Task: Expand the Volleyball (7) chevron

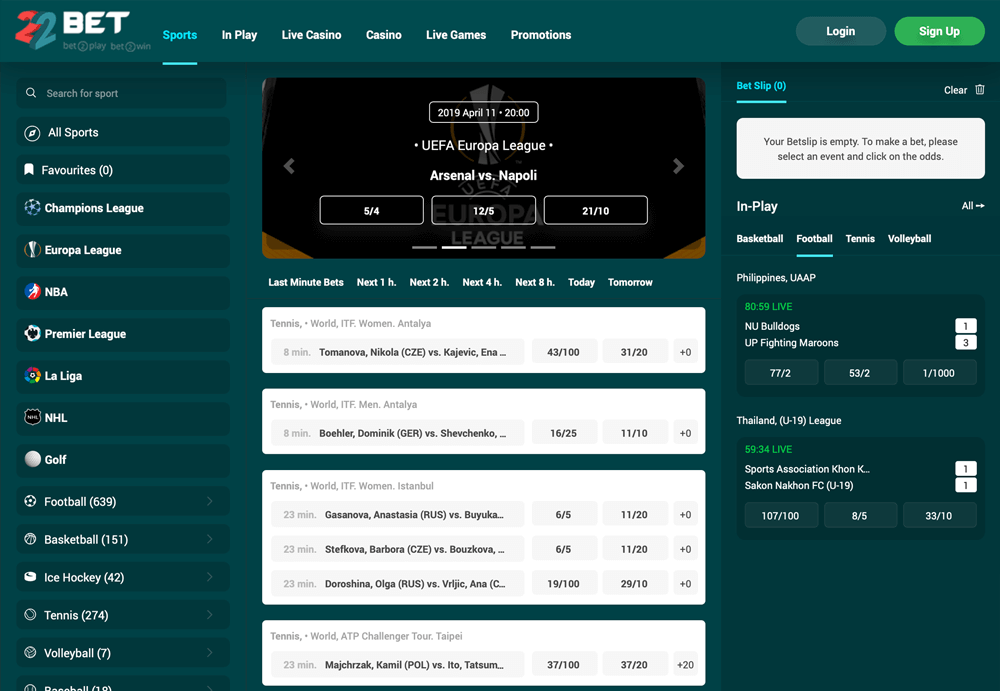Action: click(210, 653)
